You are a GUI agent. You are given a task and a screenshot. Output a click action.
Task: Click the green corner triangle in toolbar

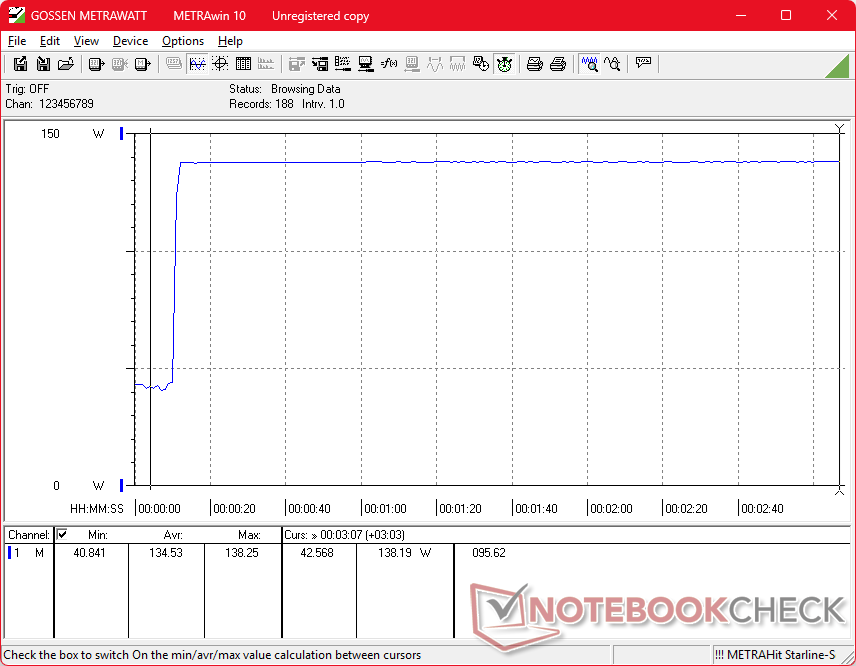pos(838,65)
